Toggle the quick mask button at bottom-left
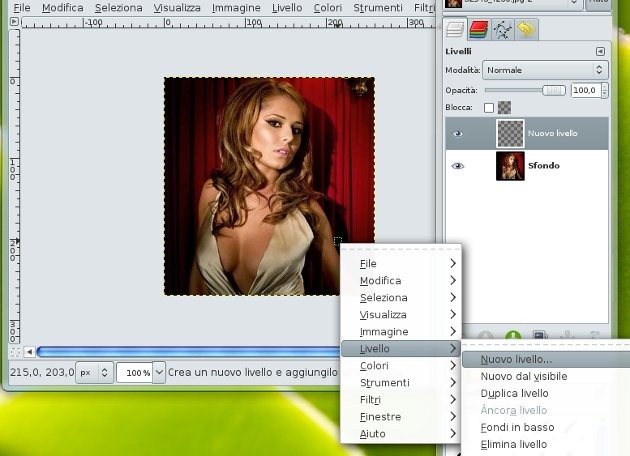 (15, 352)
